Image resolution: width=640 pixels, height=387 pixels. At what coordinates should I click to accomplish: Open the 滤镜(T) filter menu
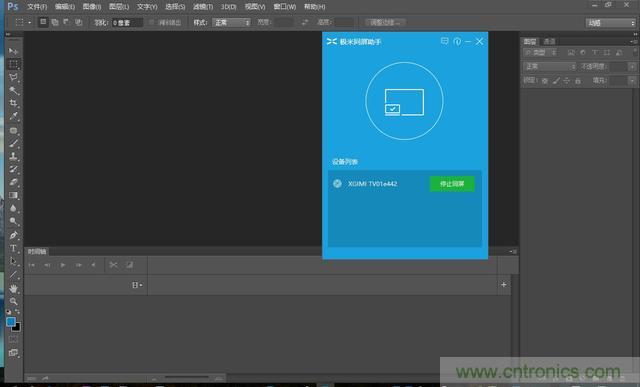click(x=203, y=7)
